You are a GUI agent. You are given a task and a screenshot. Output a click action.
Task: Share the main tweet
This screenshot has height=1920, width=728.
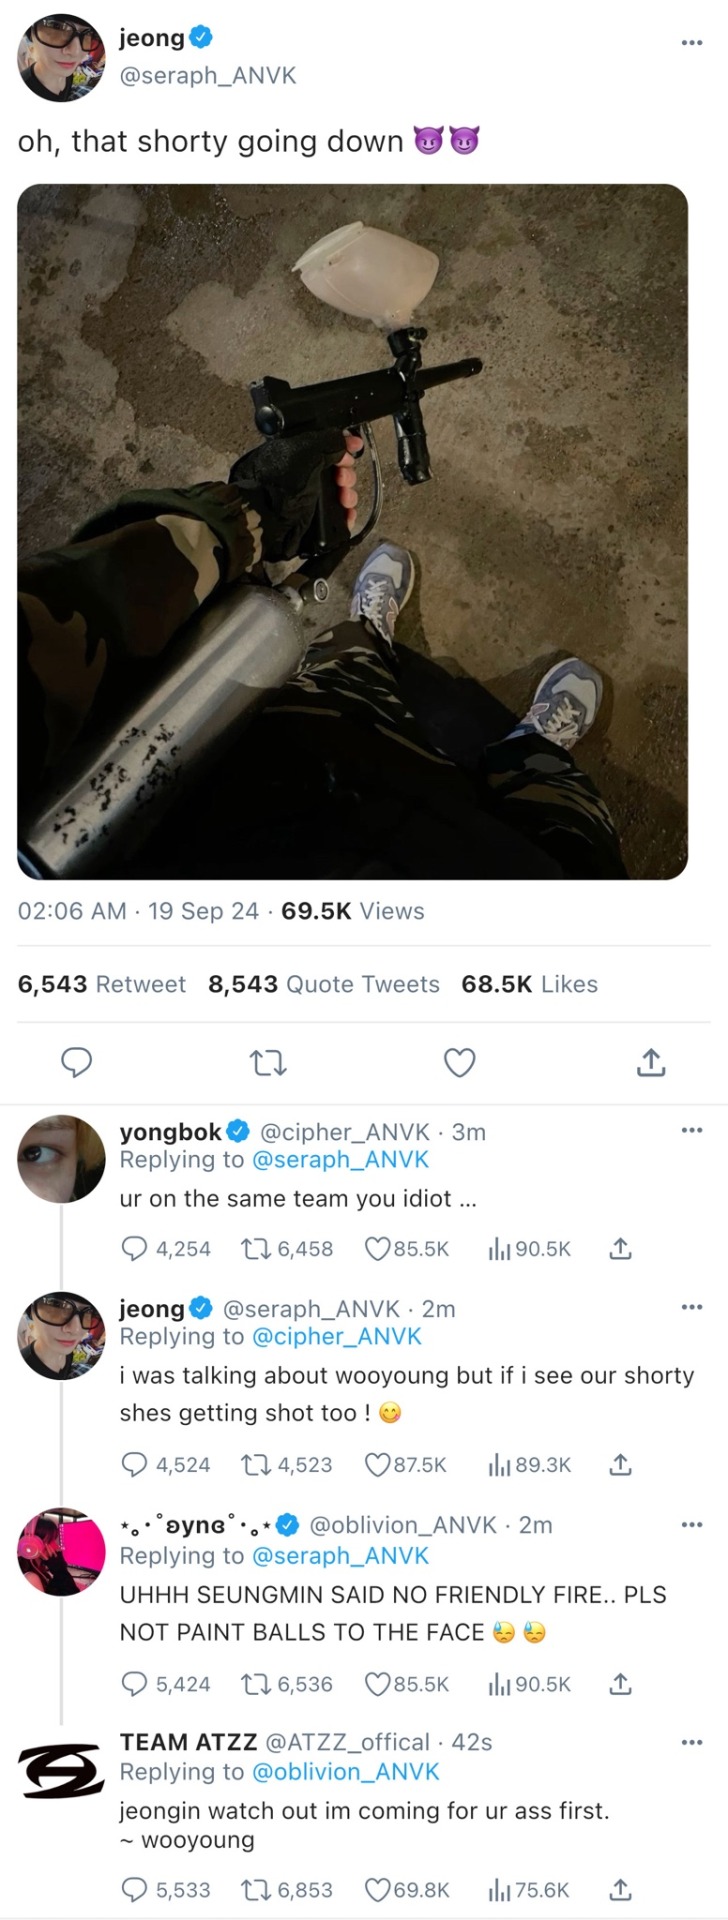pos(650,1062)
